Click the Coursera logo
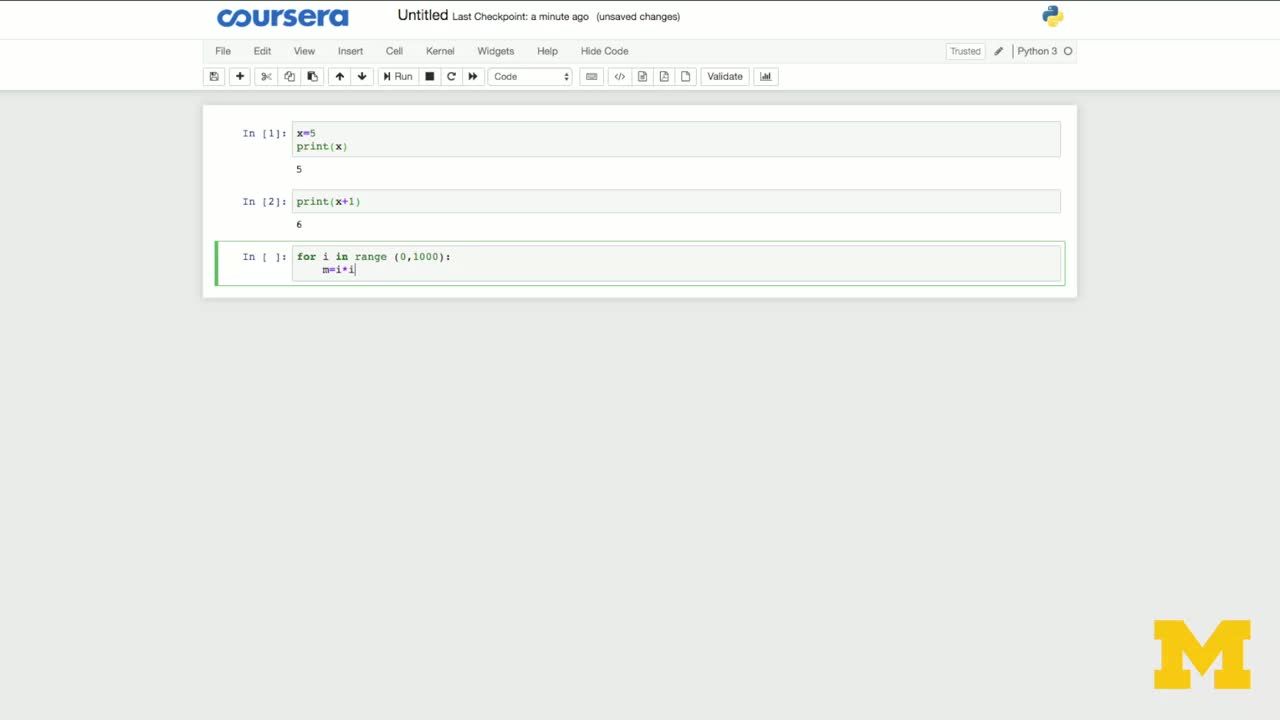 coord(283,17)
